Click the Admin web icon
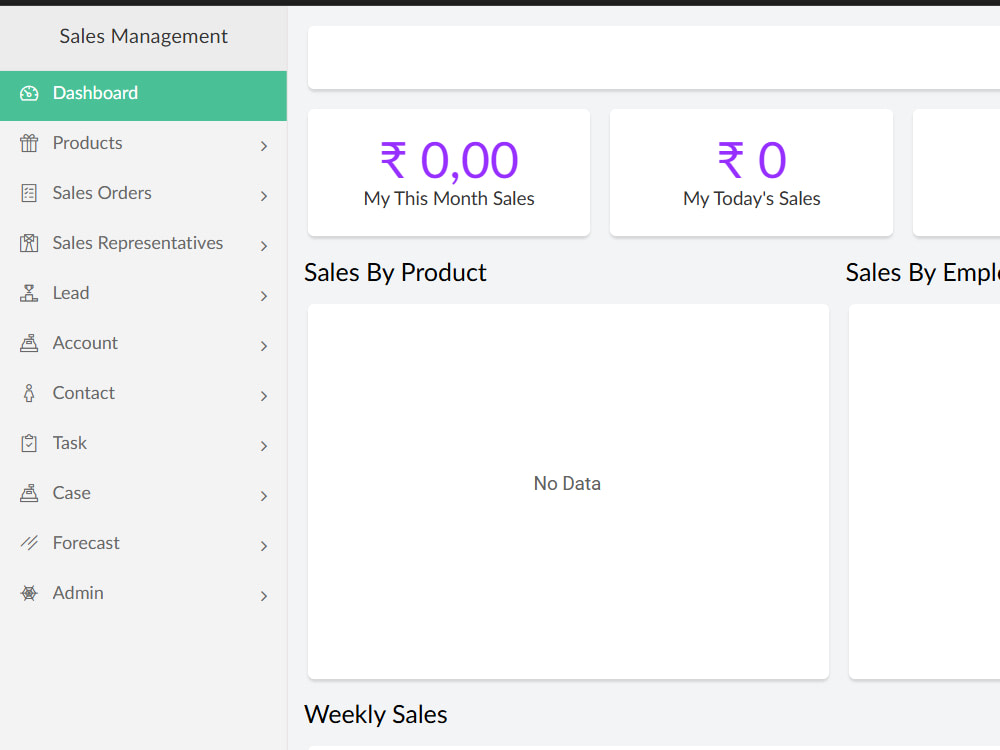This screenshot has height=750, width=1000. point(29,593)
